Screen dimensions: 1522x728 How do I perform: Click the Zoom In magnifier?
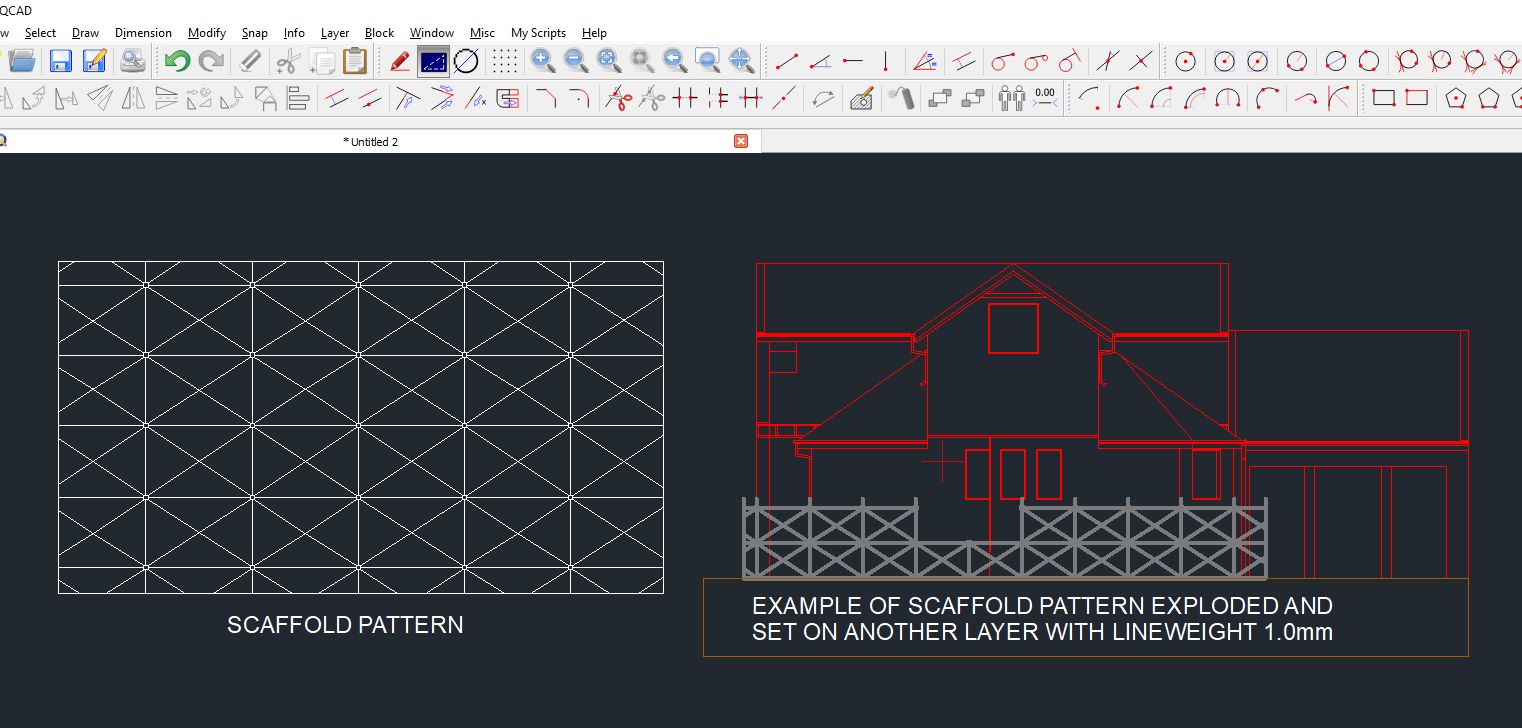point(543,62)
